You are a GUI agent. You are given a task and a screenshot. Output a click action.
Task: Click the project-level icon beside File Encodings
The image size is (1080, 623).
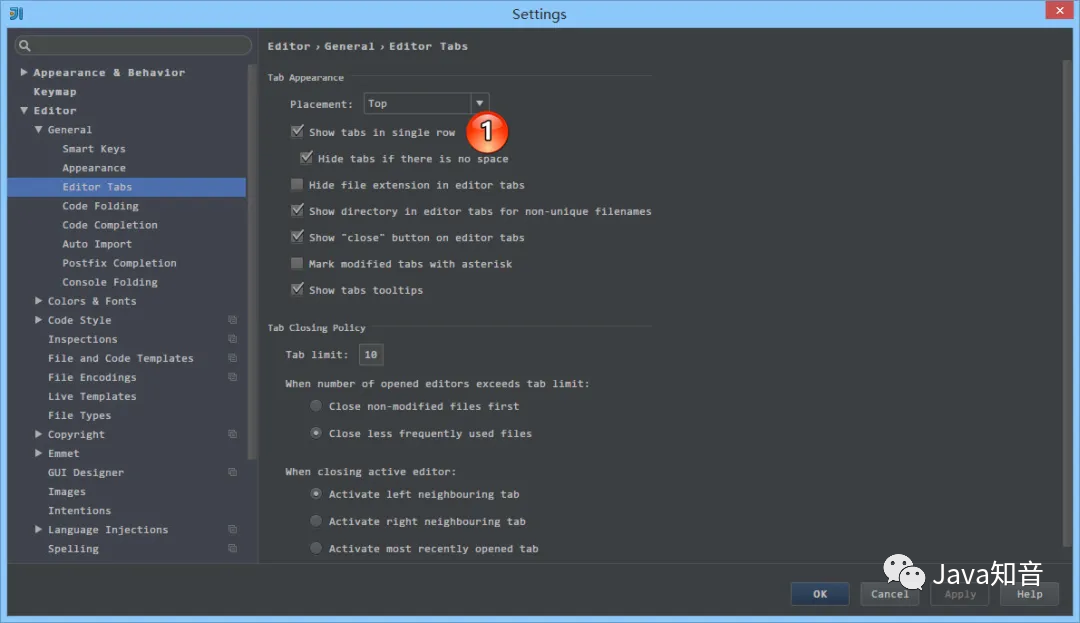coord(232,377)
